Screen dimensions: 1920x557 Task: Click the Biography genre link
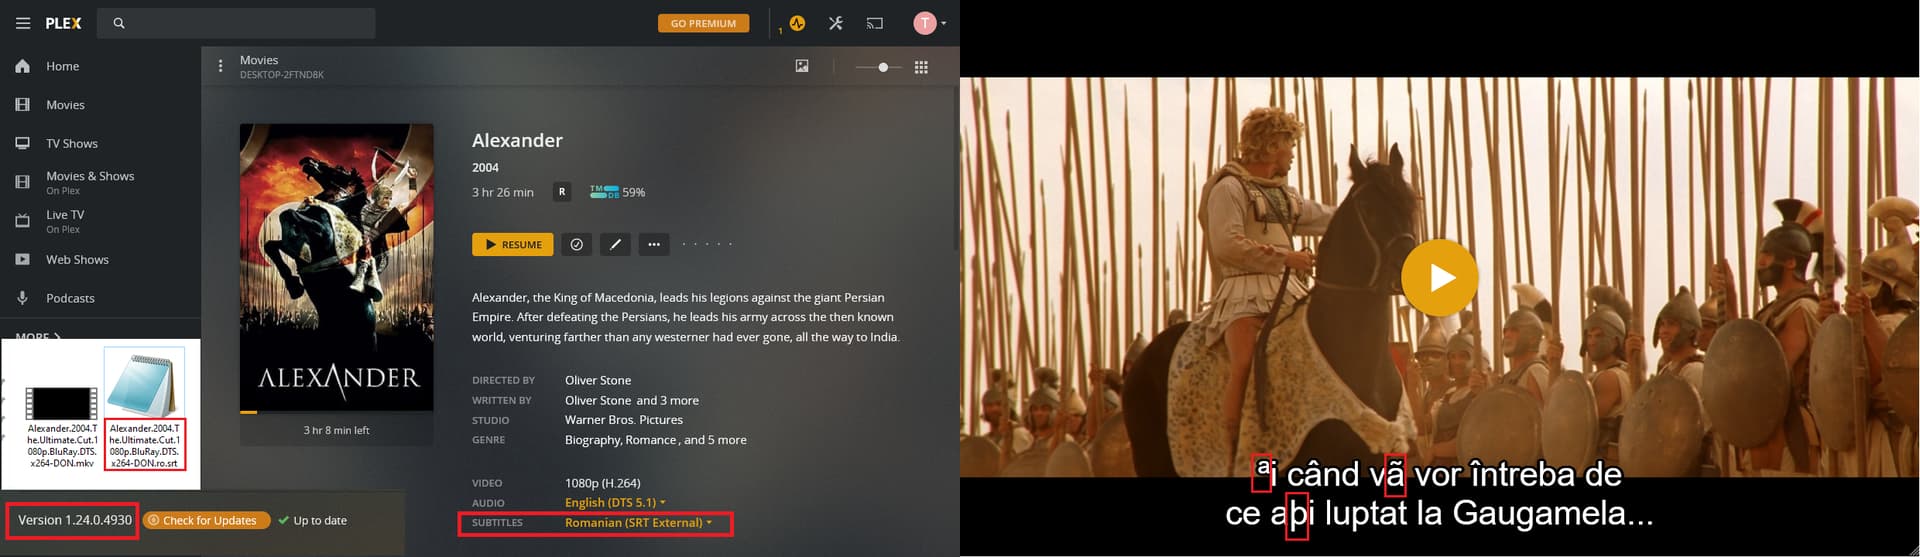click(593, 440)
